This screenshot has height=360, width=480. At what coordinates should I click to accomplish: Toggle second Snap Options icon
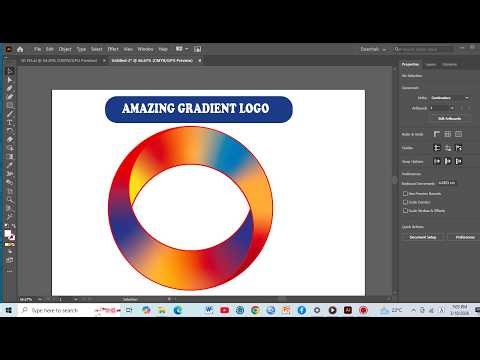pos(448,161)
